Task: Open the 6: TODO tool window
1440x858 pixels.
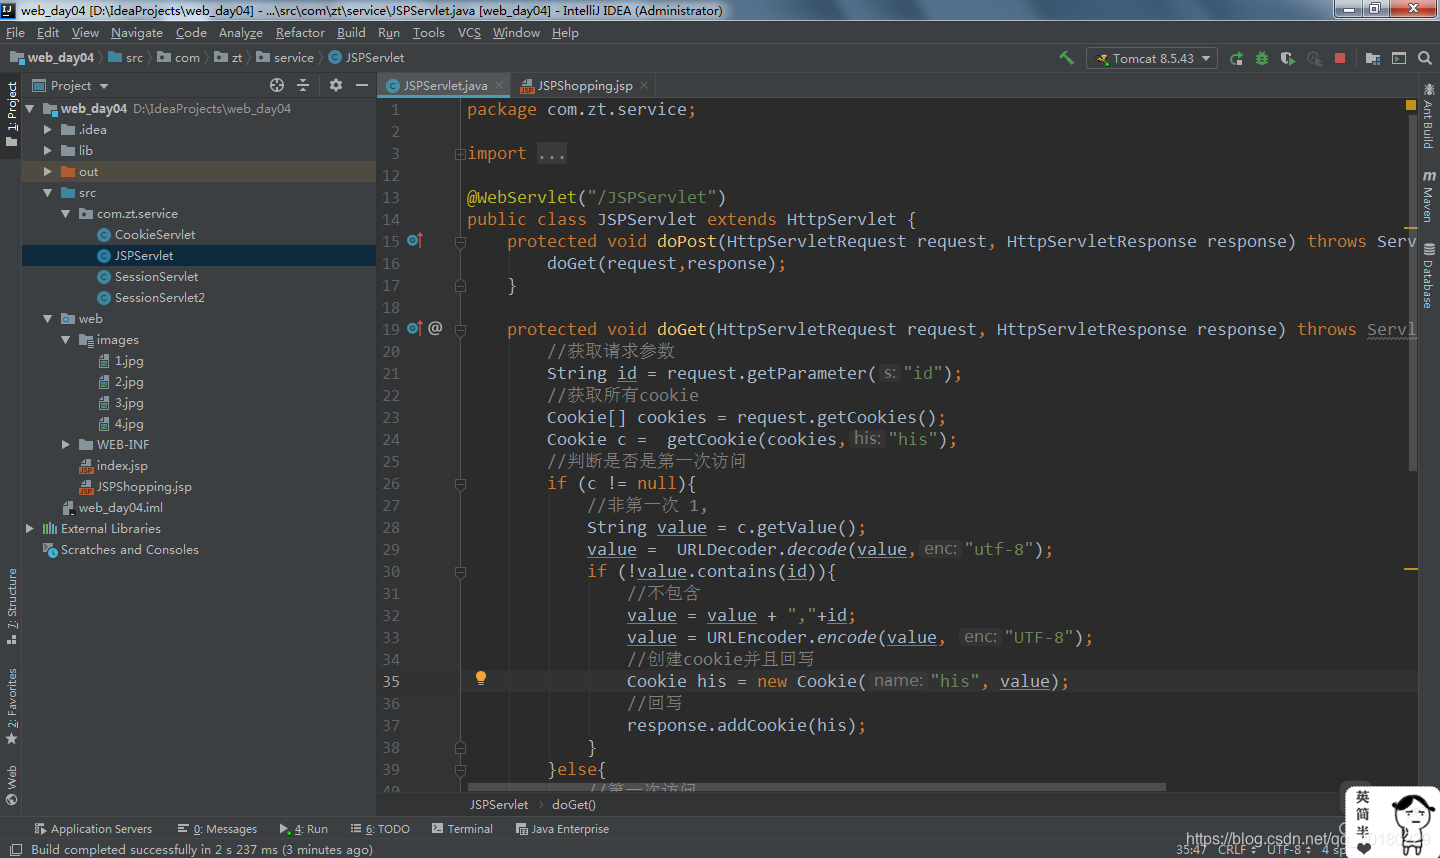Action: point(380,829)
